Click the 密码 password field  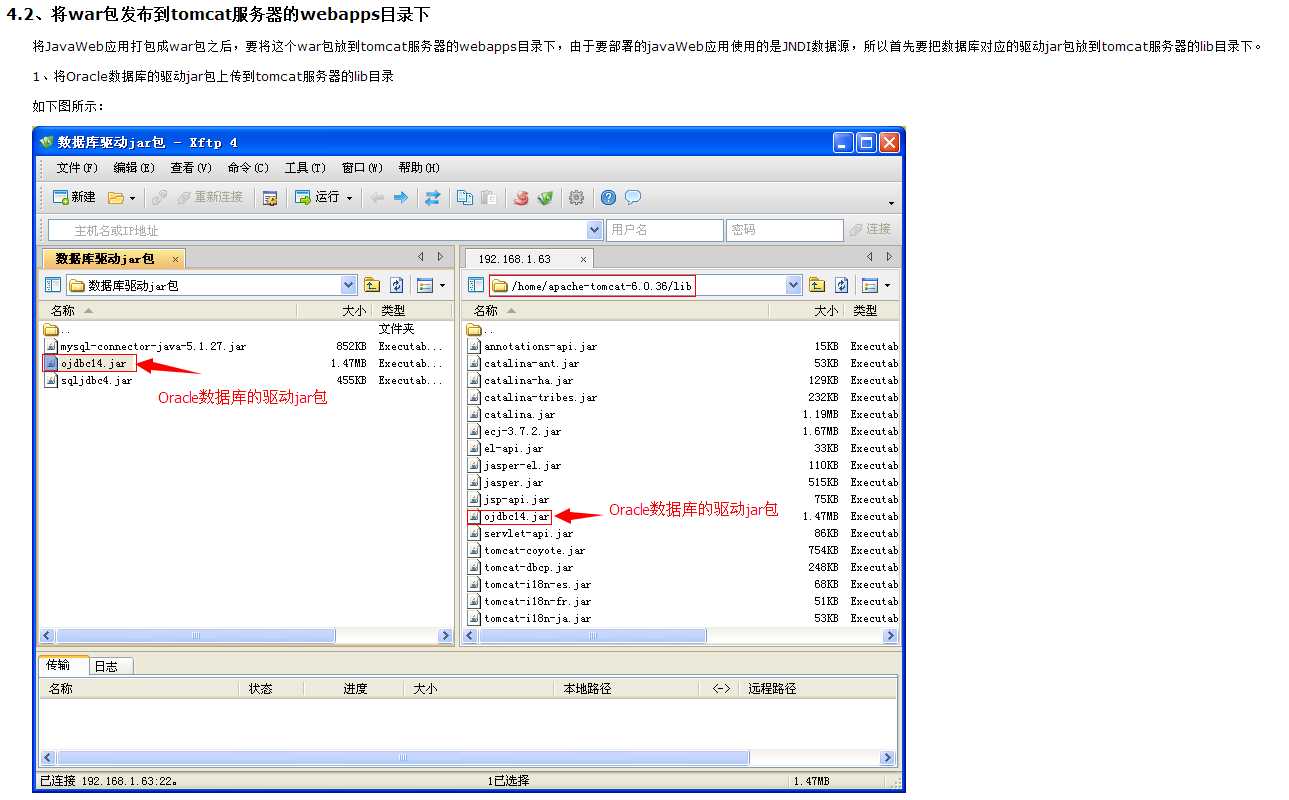(x=785, y=230)
